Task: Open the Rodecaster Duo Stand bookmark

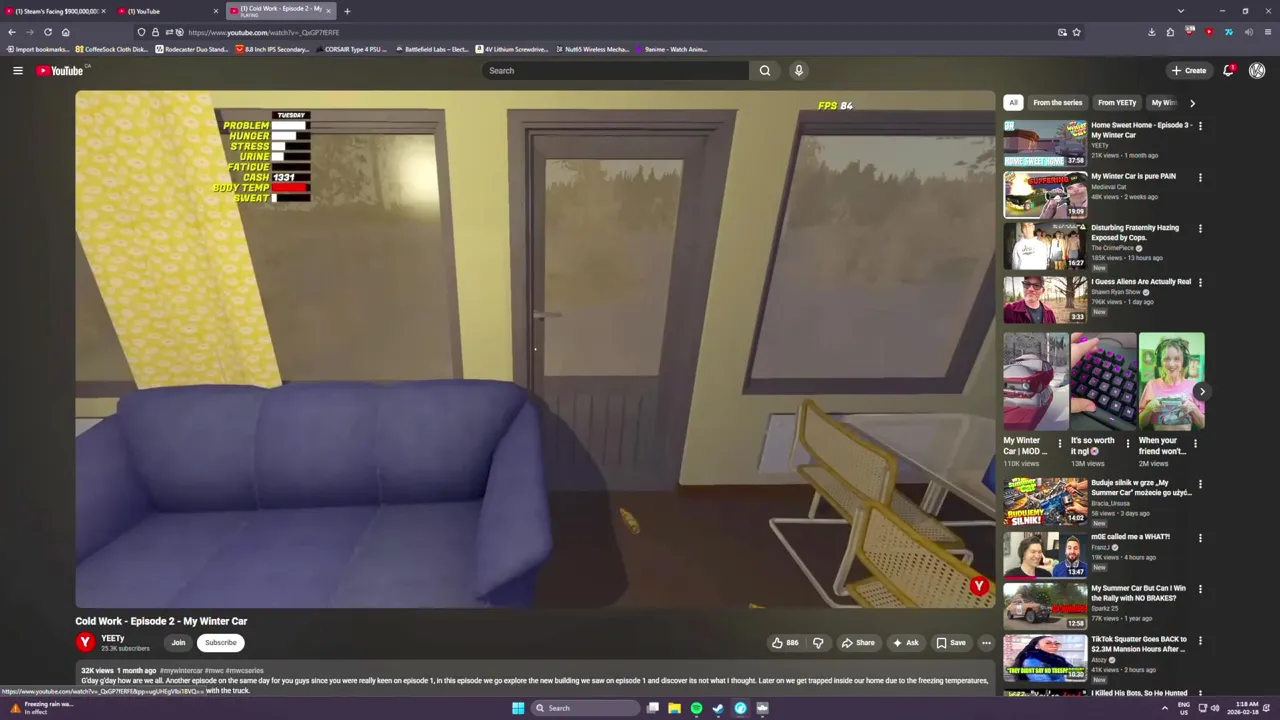Action: (x=191, y=49)
